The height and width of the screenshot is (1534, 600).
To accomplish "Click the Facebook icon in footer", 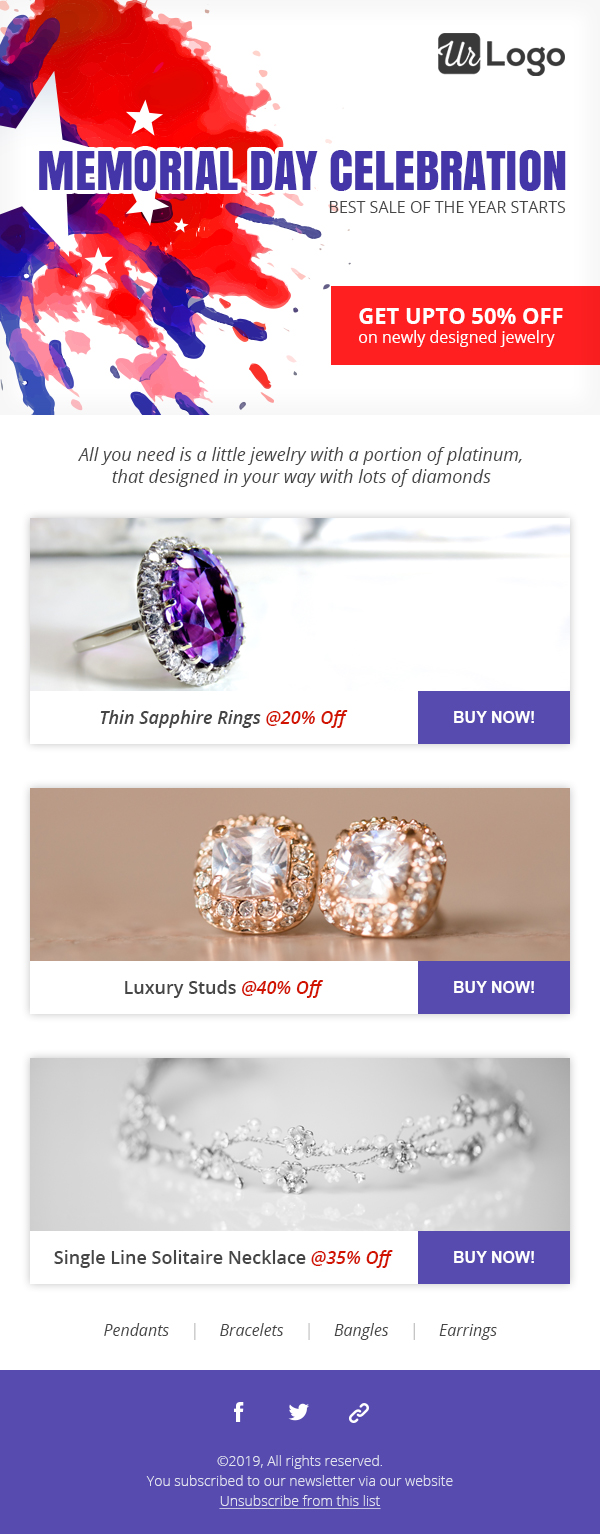I will [x=239, y=1412].
